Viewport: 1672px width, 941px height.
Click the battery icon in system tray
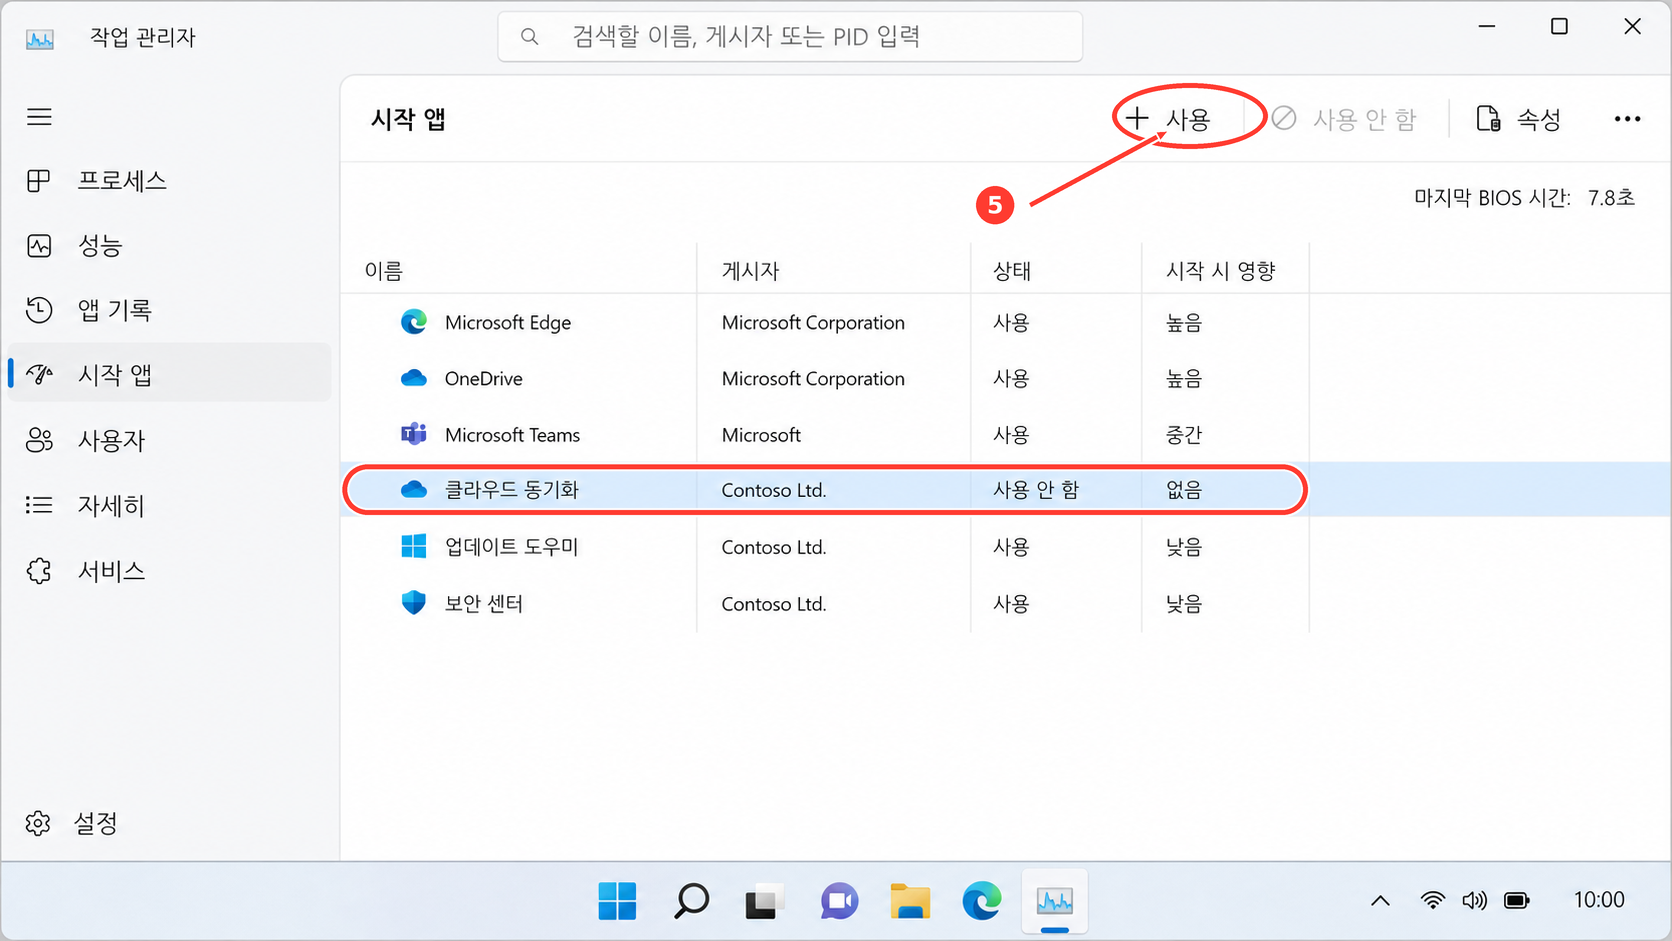coord(1517,901)
